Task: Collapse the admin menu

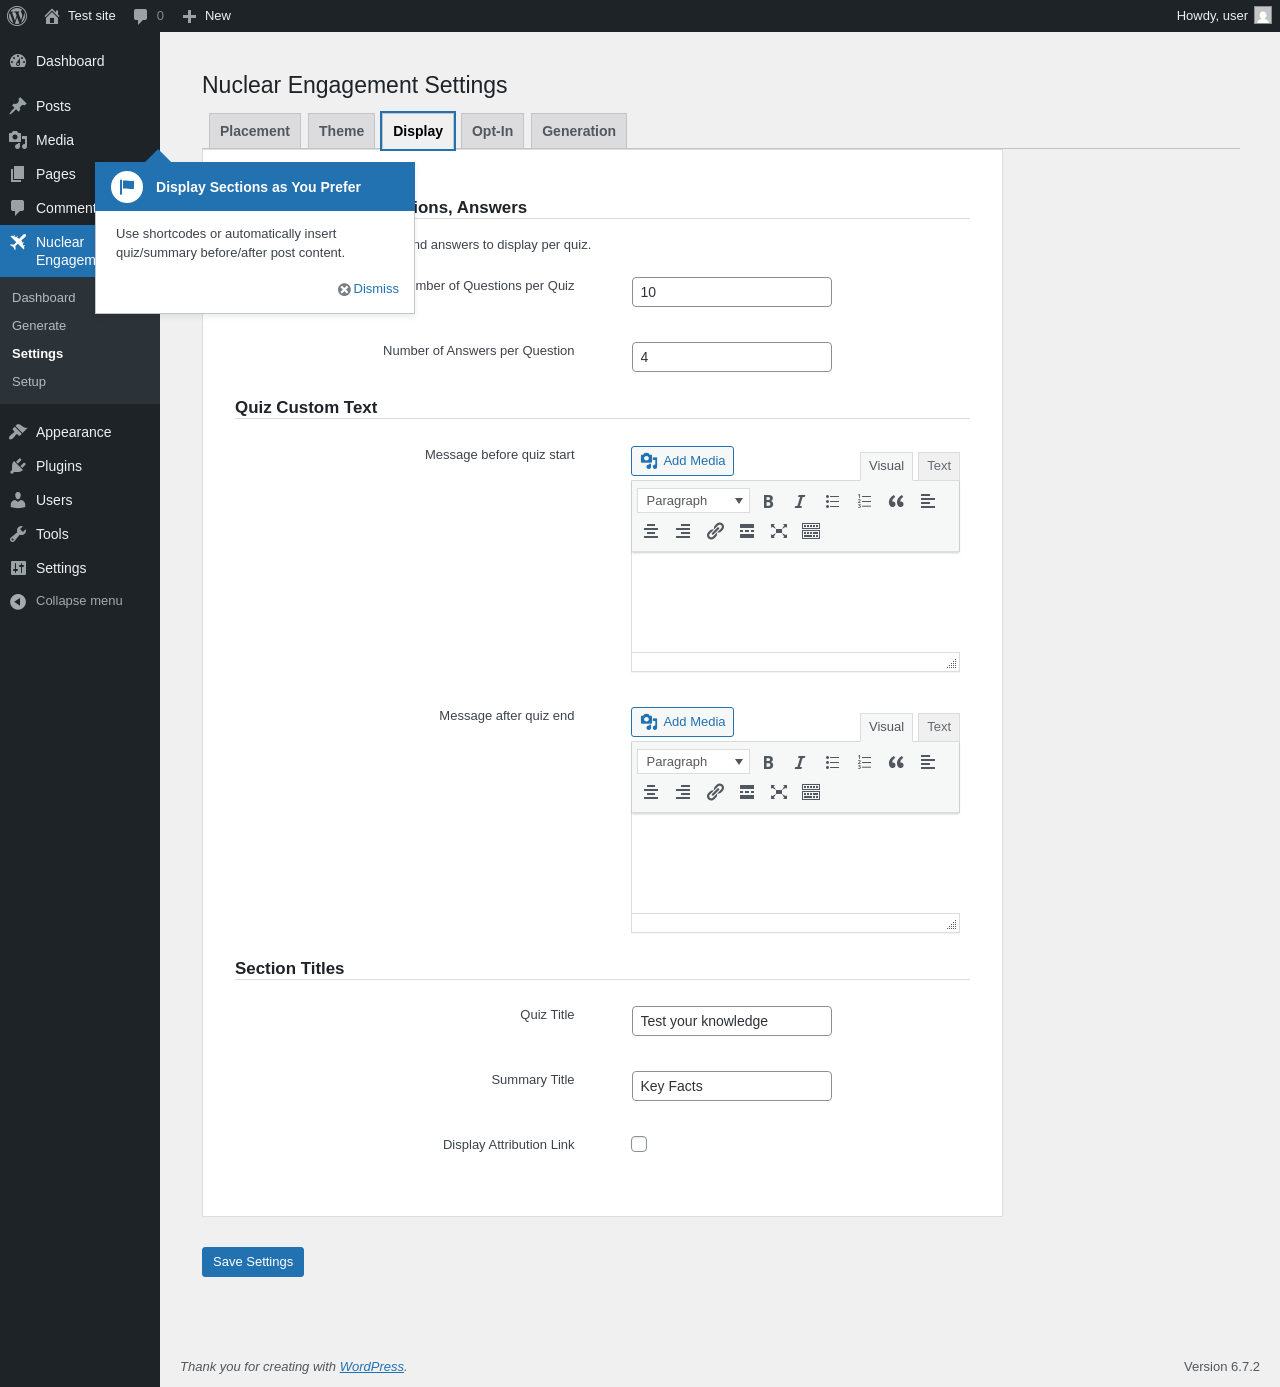Action: [x=80, y=601]
